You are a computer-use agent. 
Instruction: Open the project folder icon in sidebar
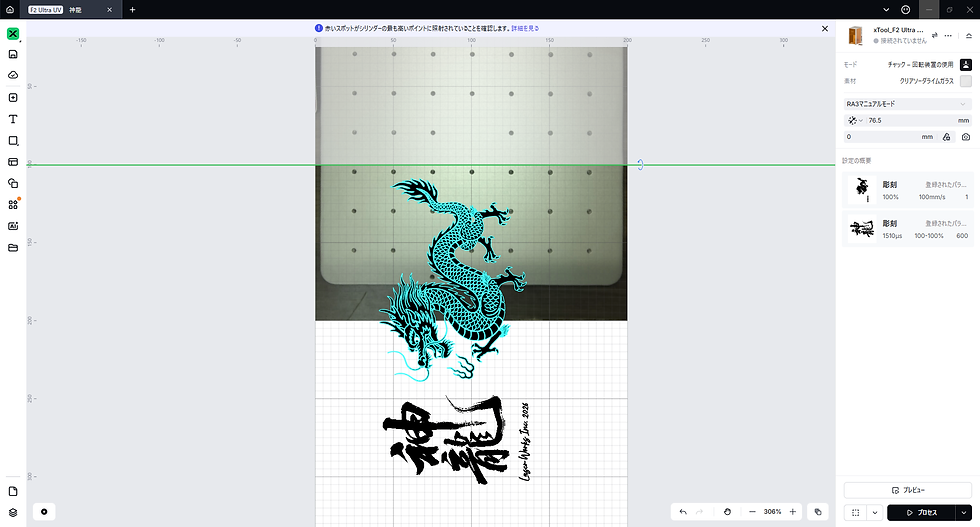tap(12, 248)
